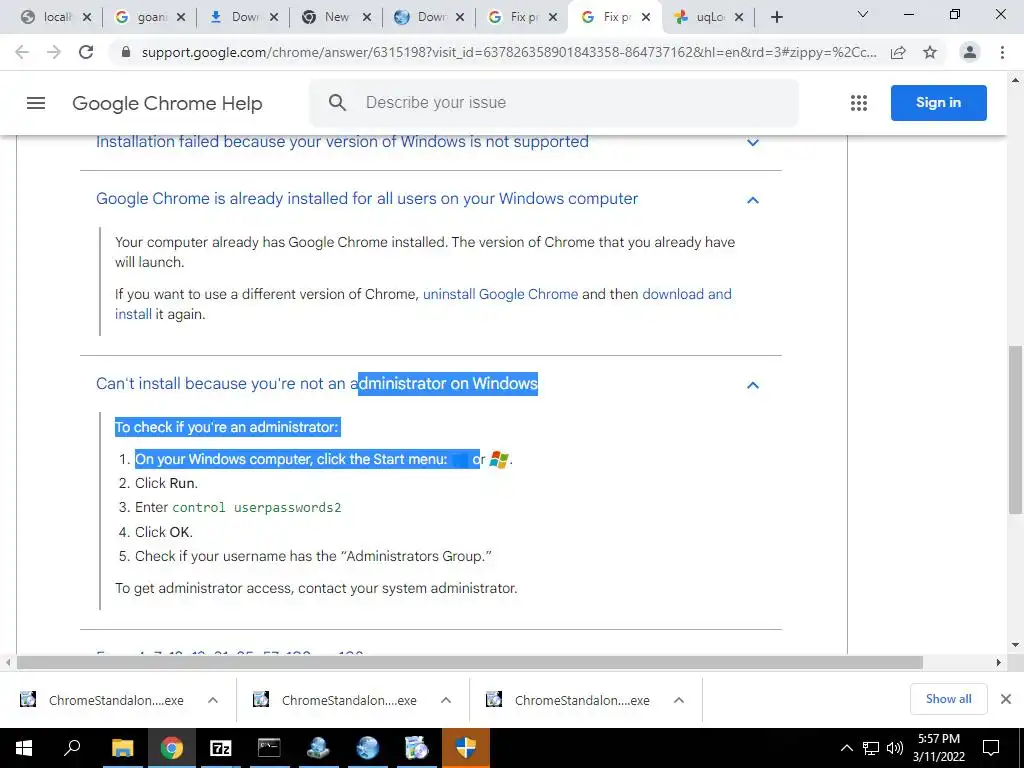Click the taskbar clock
1024x768 pixels.
tap(938, 748)
